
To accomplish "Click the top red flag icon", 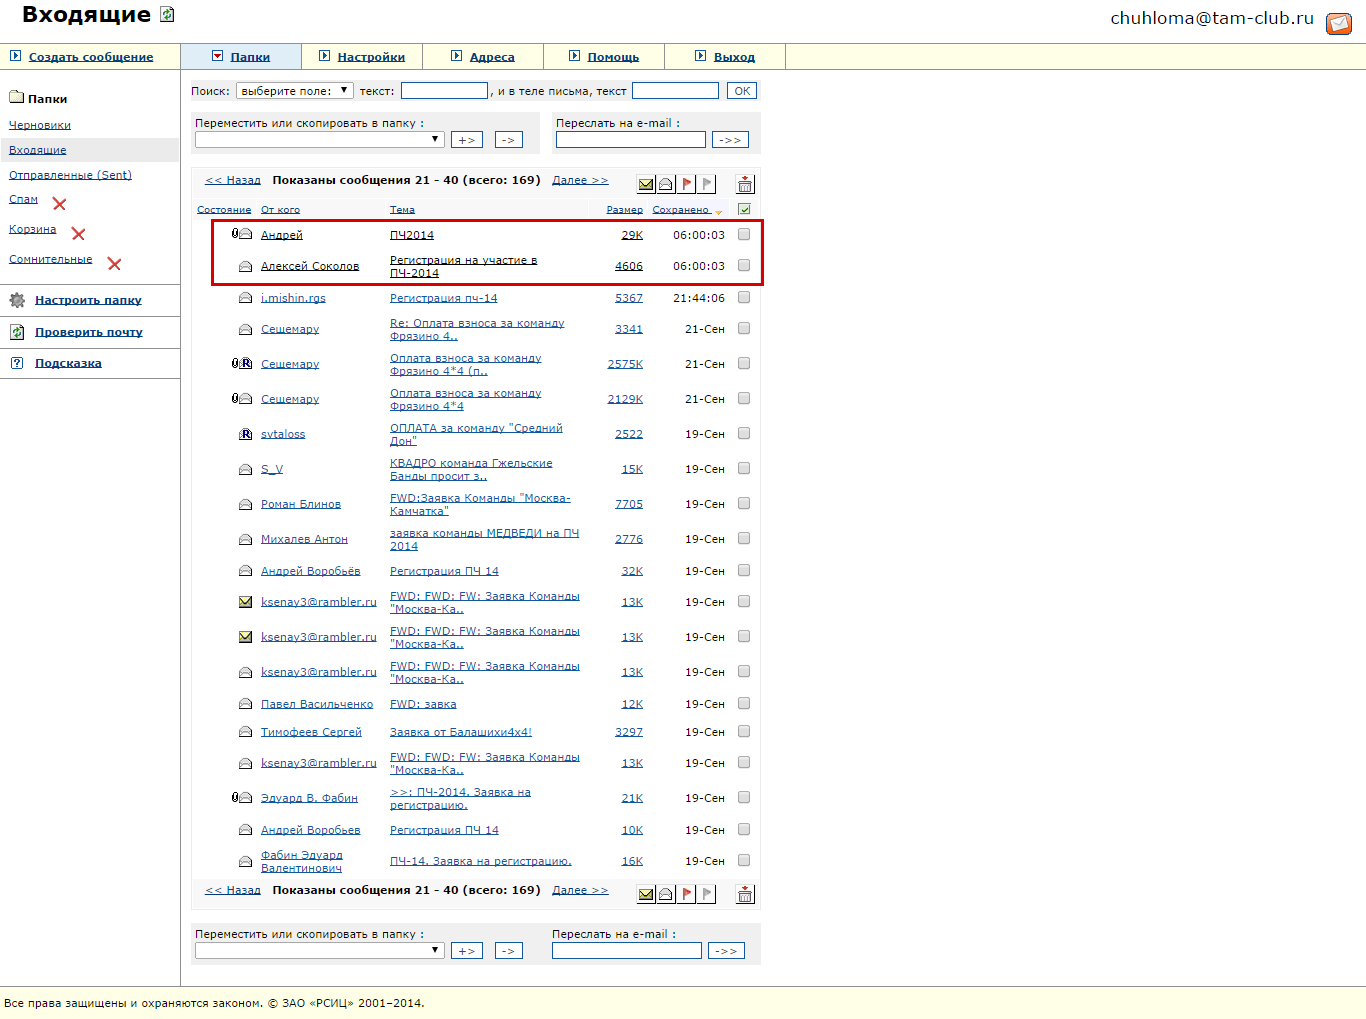I will click(686, 184).
